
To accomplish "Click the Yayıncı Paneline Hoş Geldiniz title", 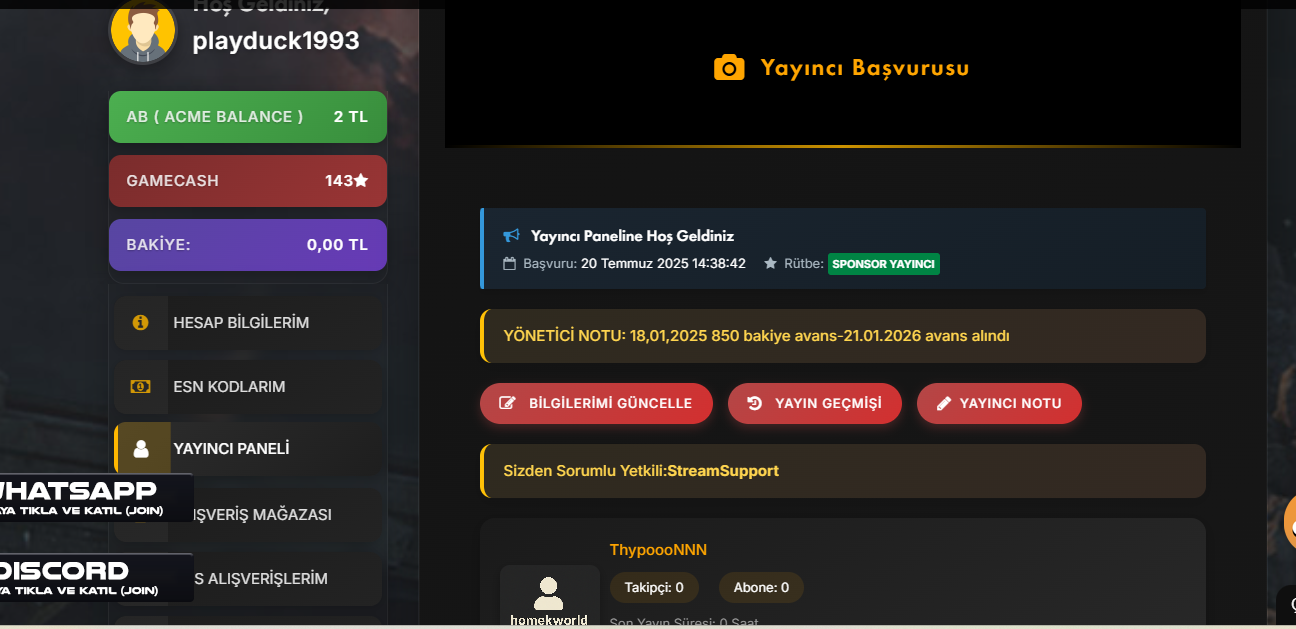I will [632, 236].
